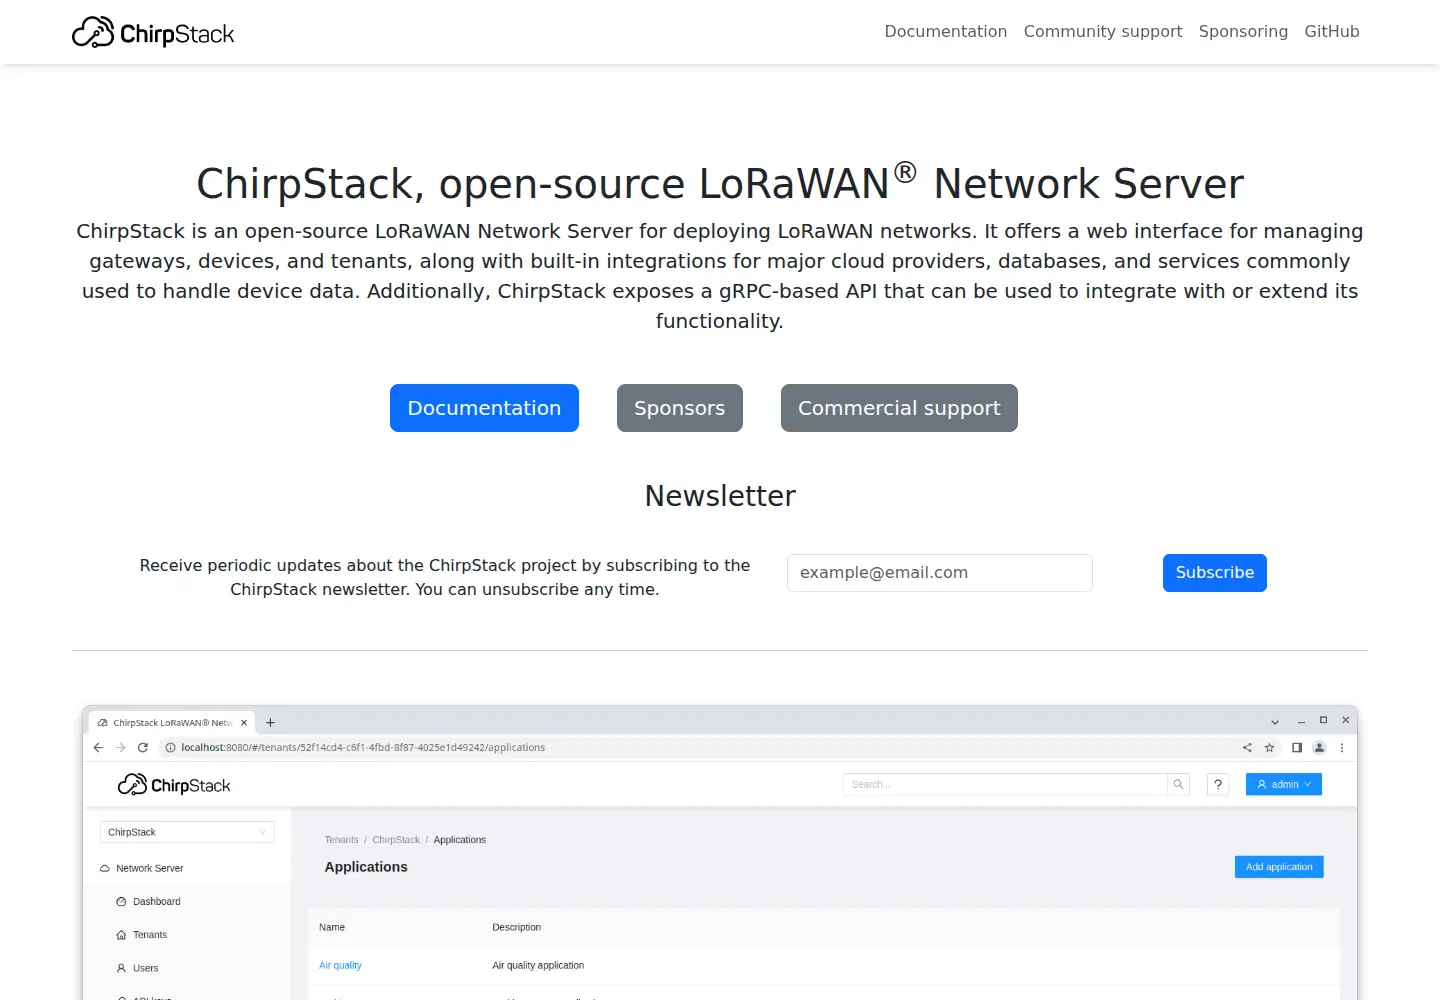Click the reload icon in the embedded browser screenshot
Image resolution: width=1440 pixels, height=1000 pixels.
point(143,747)
